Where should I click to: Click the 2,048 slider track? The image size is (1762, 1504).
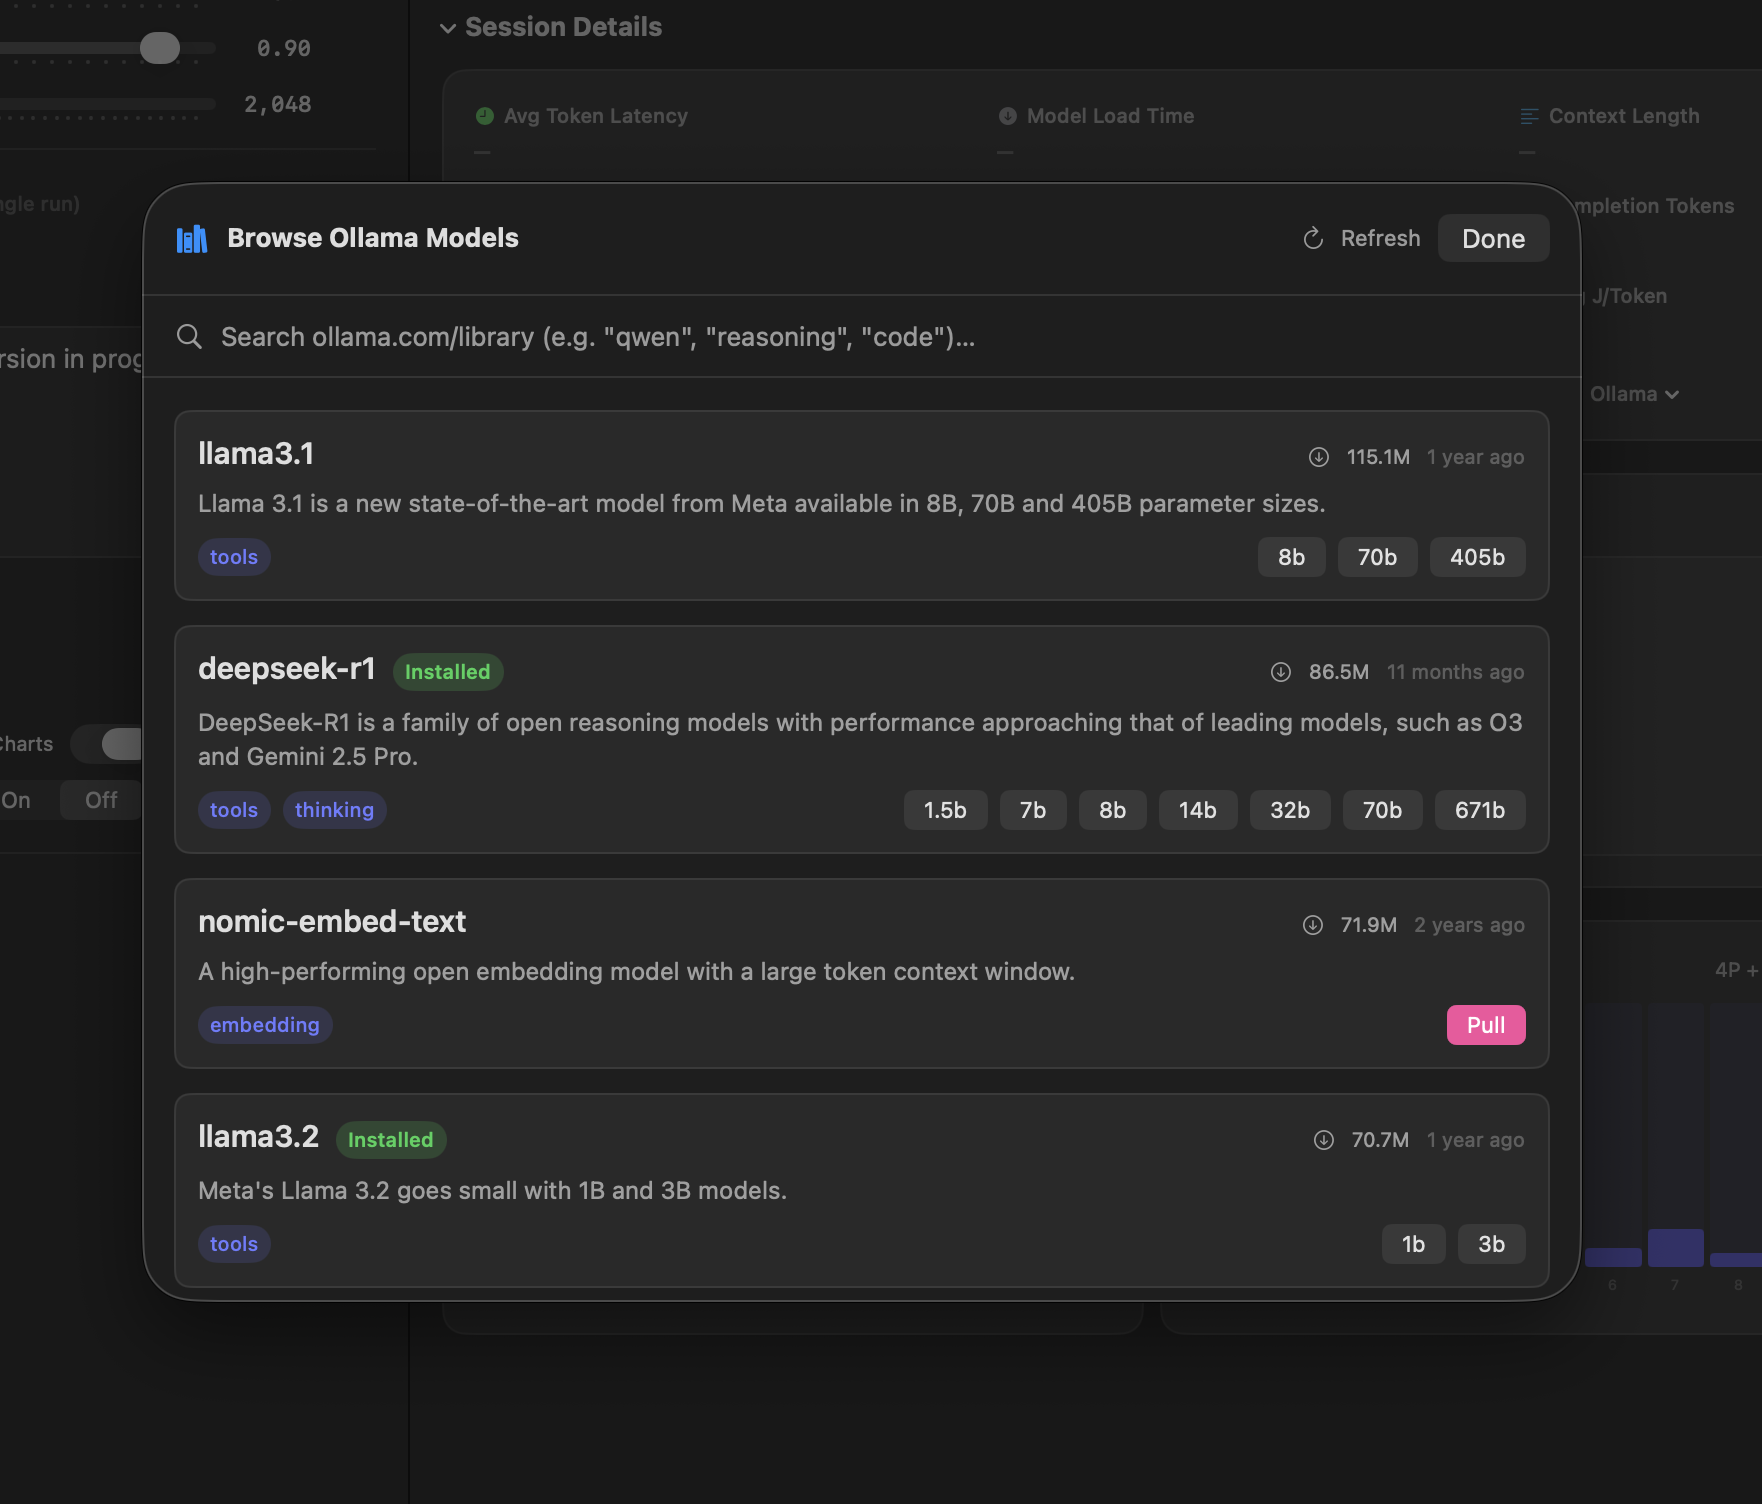(108, 104)
